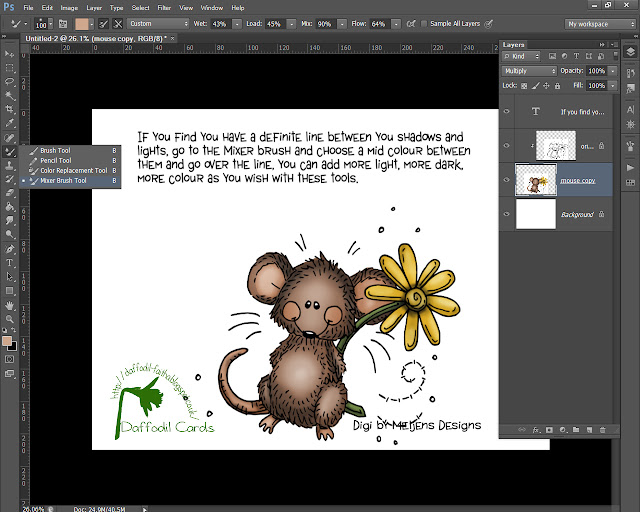Select the Dodge tool
This screenshot has width=640, height=512.
point(9,234)
